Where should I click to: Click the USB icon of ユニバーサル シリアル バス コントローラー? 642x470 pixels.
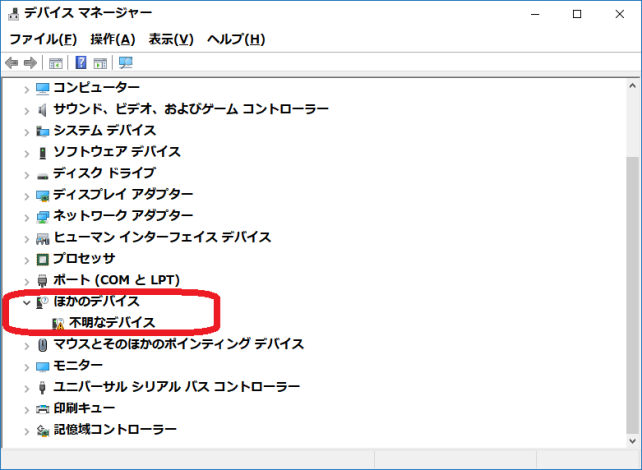[42, 387]
